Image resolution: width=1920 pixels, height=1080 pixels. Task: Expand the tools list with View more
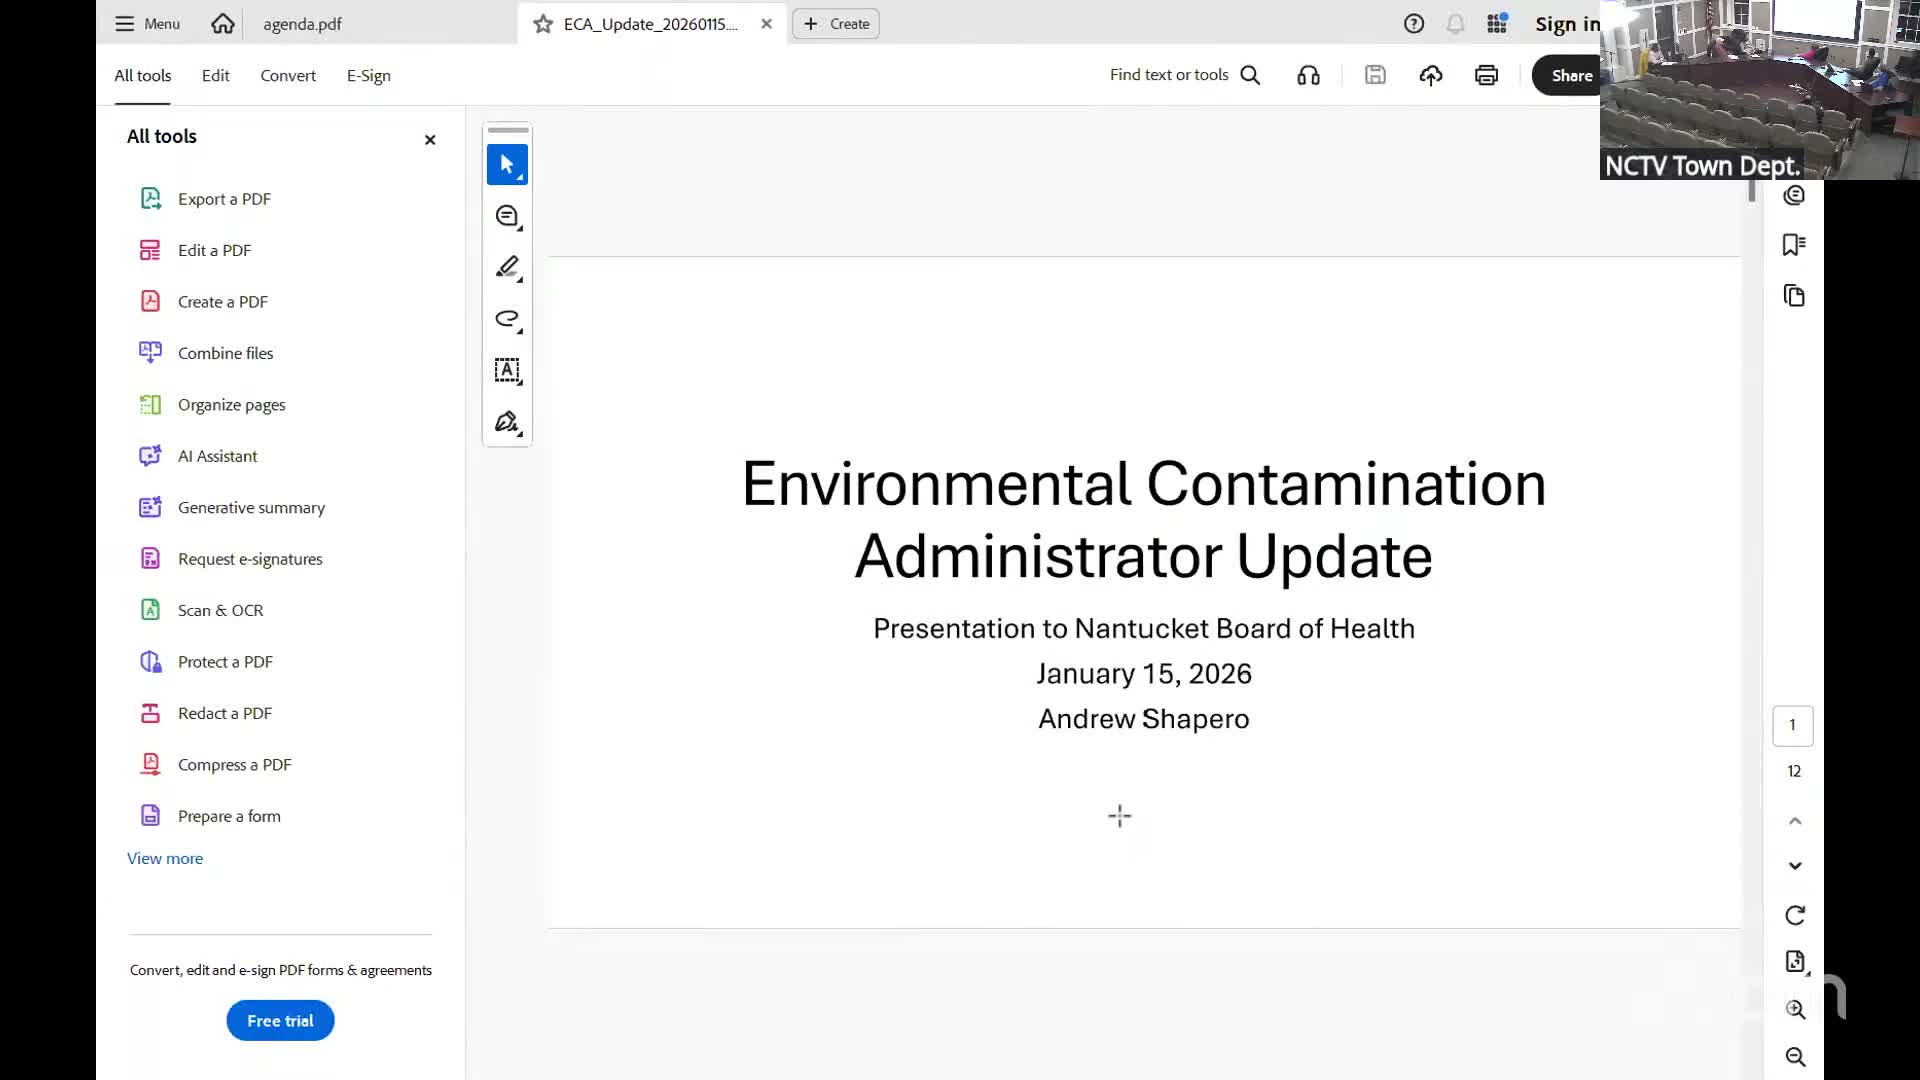coord(165,858)
